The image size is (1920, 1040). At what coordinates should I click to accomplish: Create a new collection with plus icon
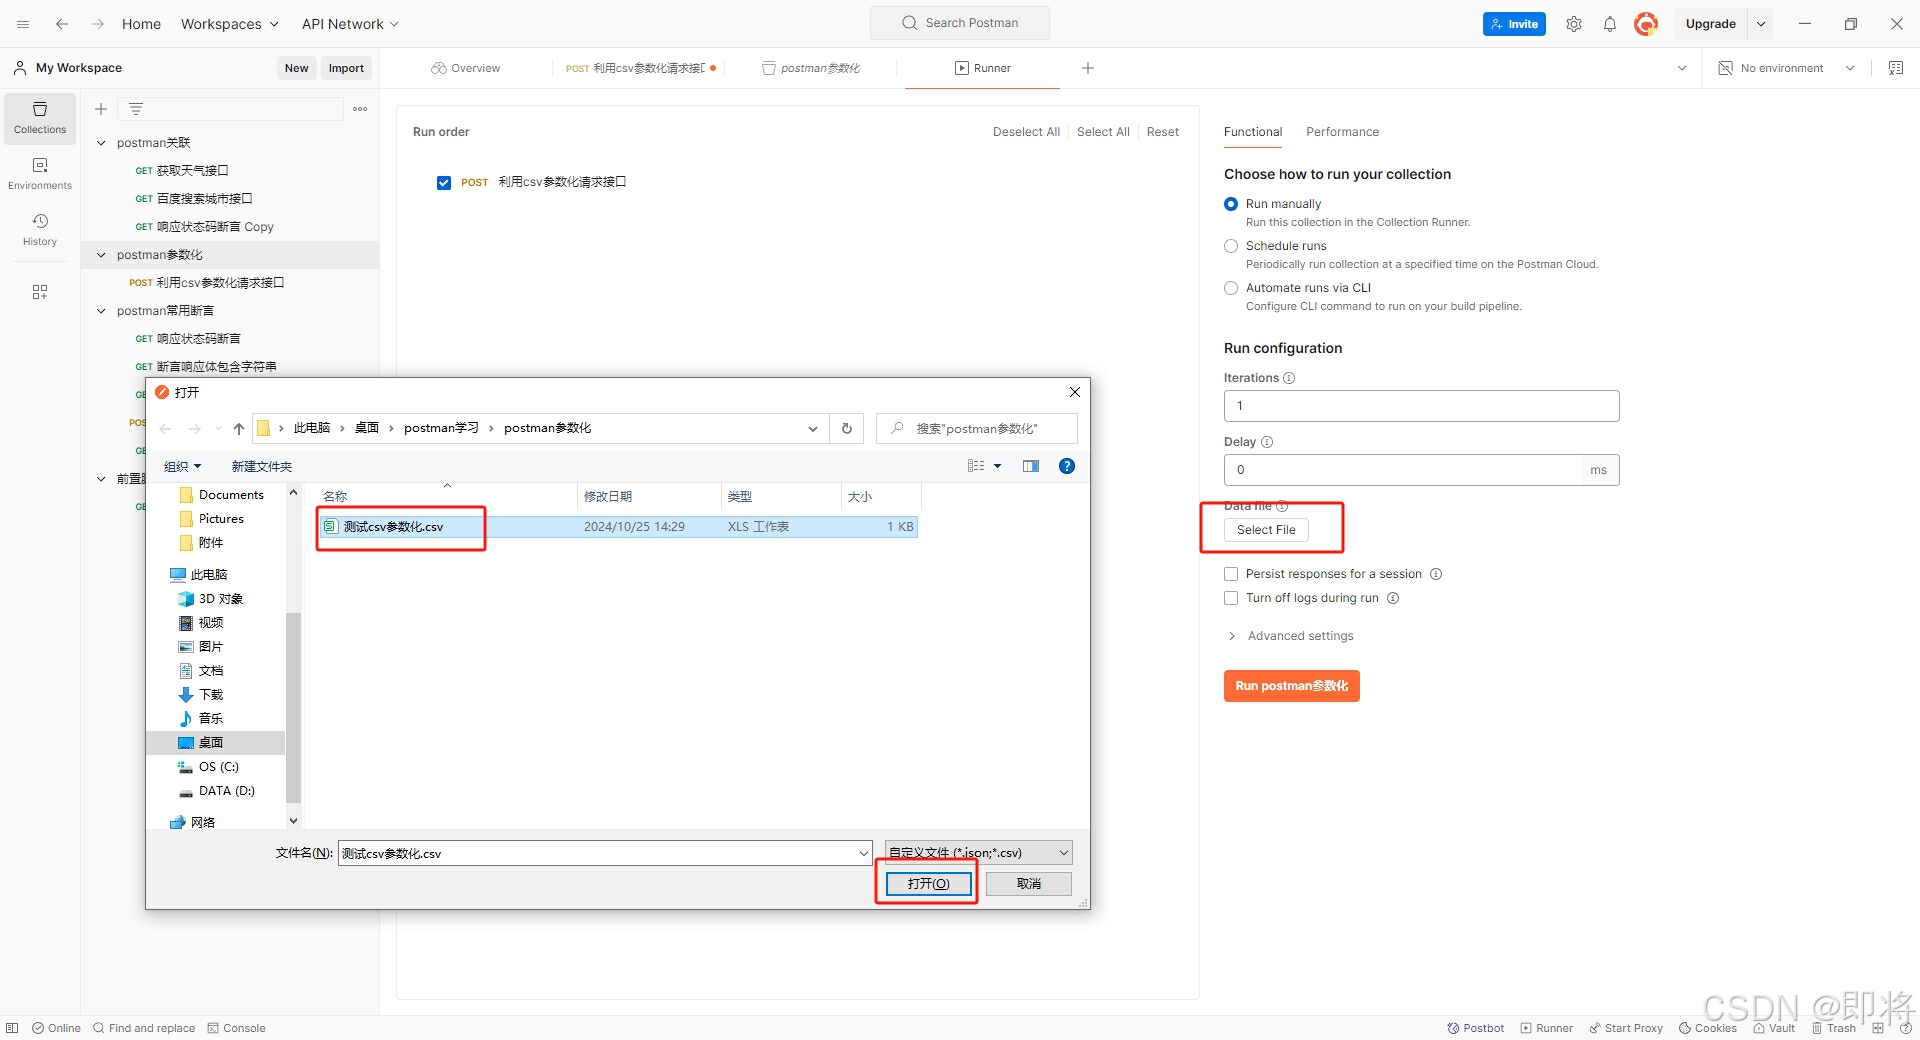101,109
